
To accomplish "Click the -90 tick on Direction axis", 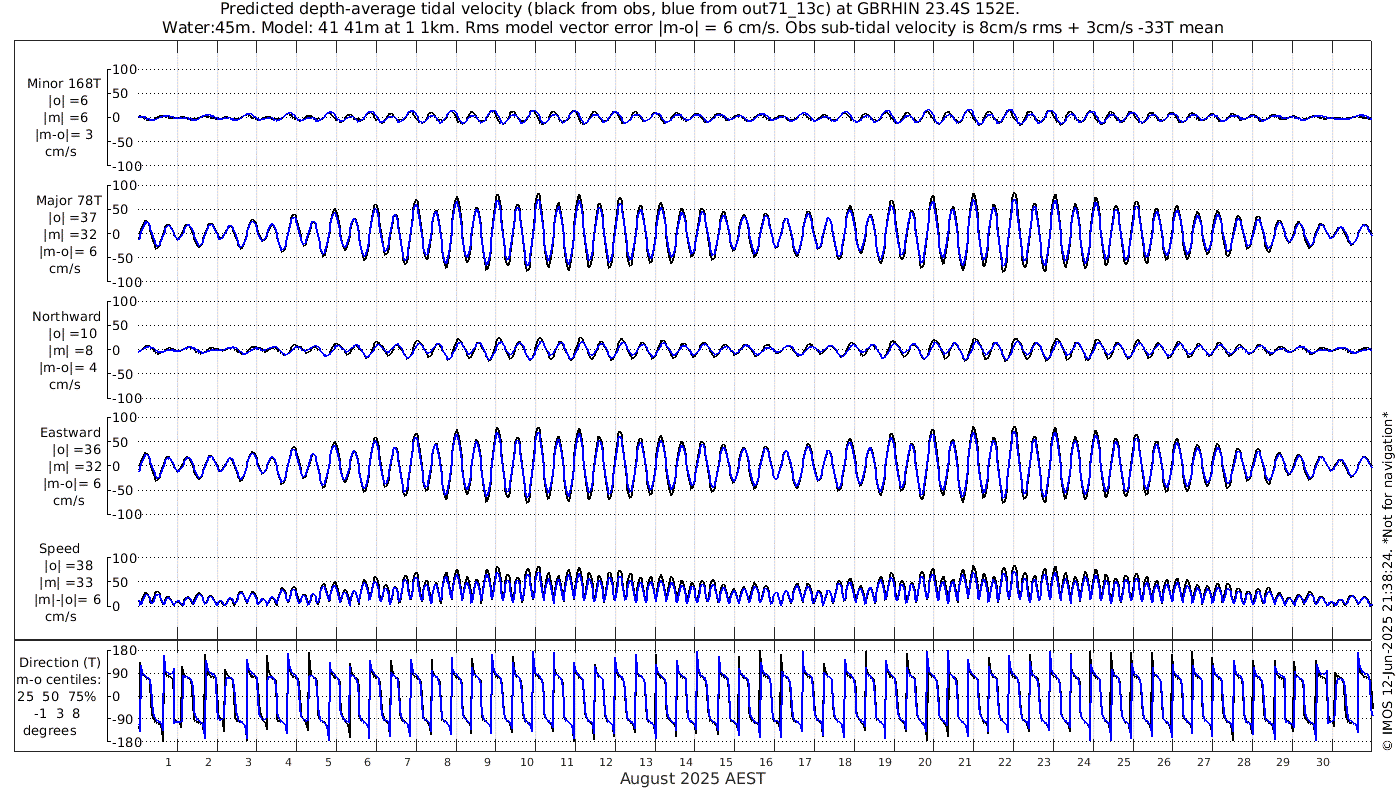I will click(123, 719).
